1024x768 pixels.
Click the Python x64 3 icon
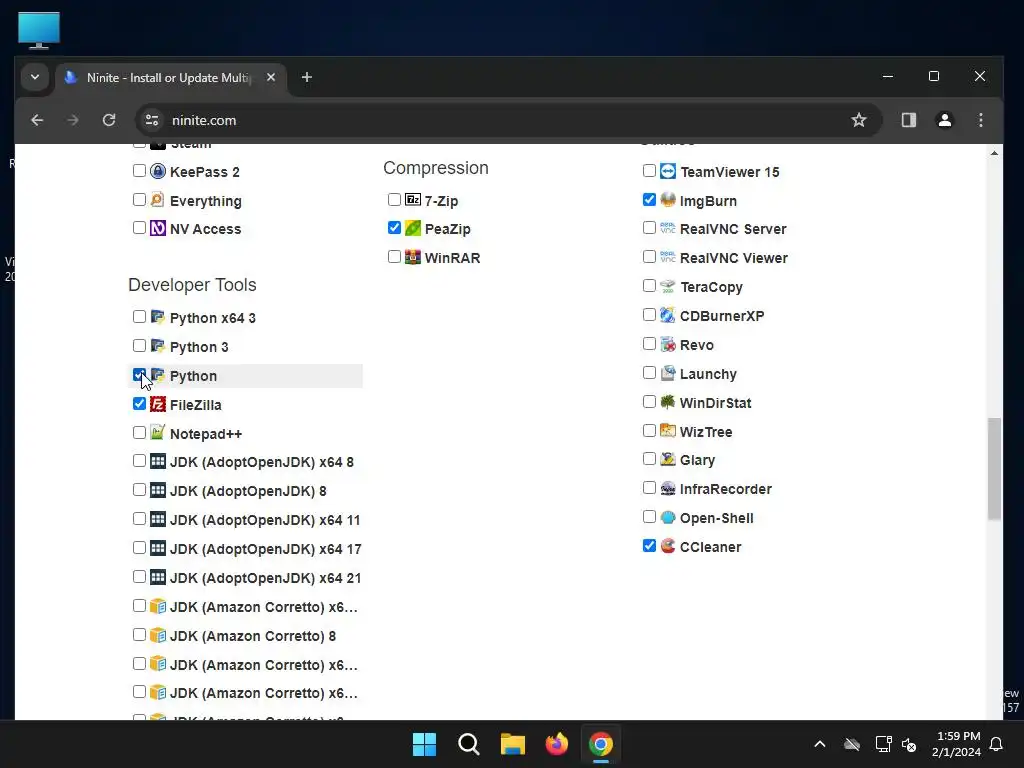157,317
